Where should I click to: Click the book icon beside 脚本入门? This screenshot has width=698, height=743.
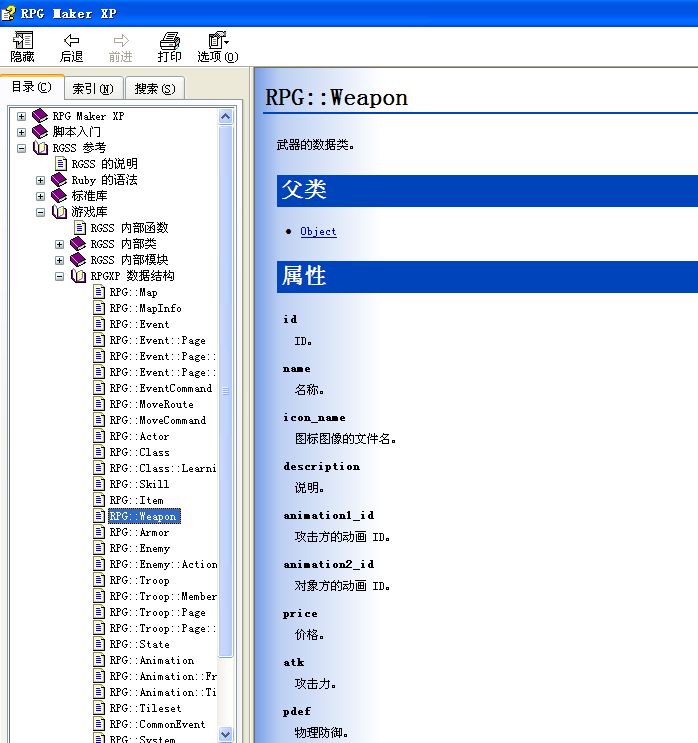pyautogui.click(x=40, y=131)
